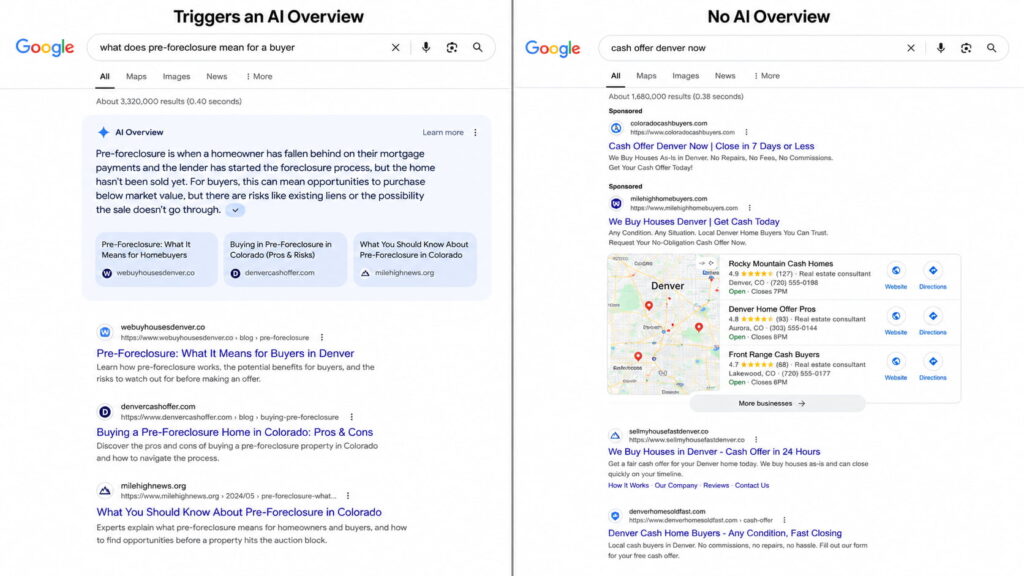Open Denver Home Offer Pros listing
The height and width of the screenshot is (576, 1024).
[772, 310]
